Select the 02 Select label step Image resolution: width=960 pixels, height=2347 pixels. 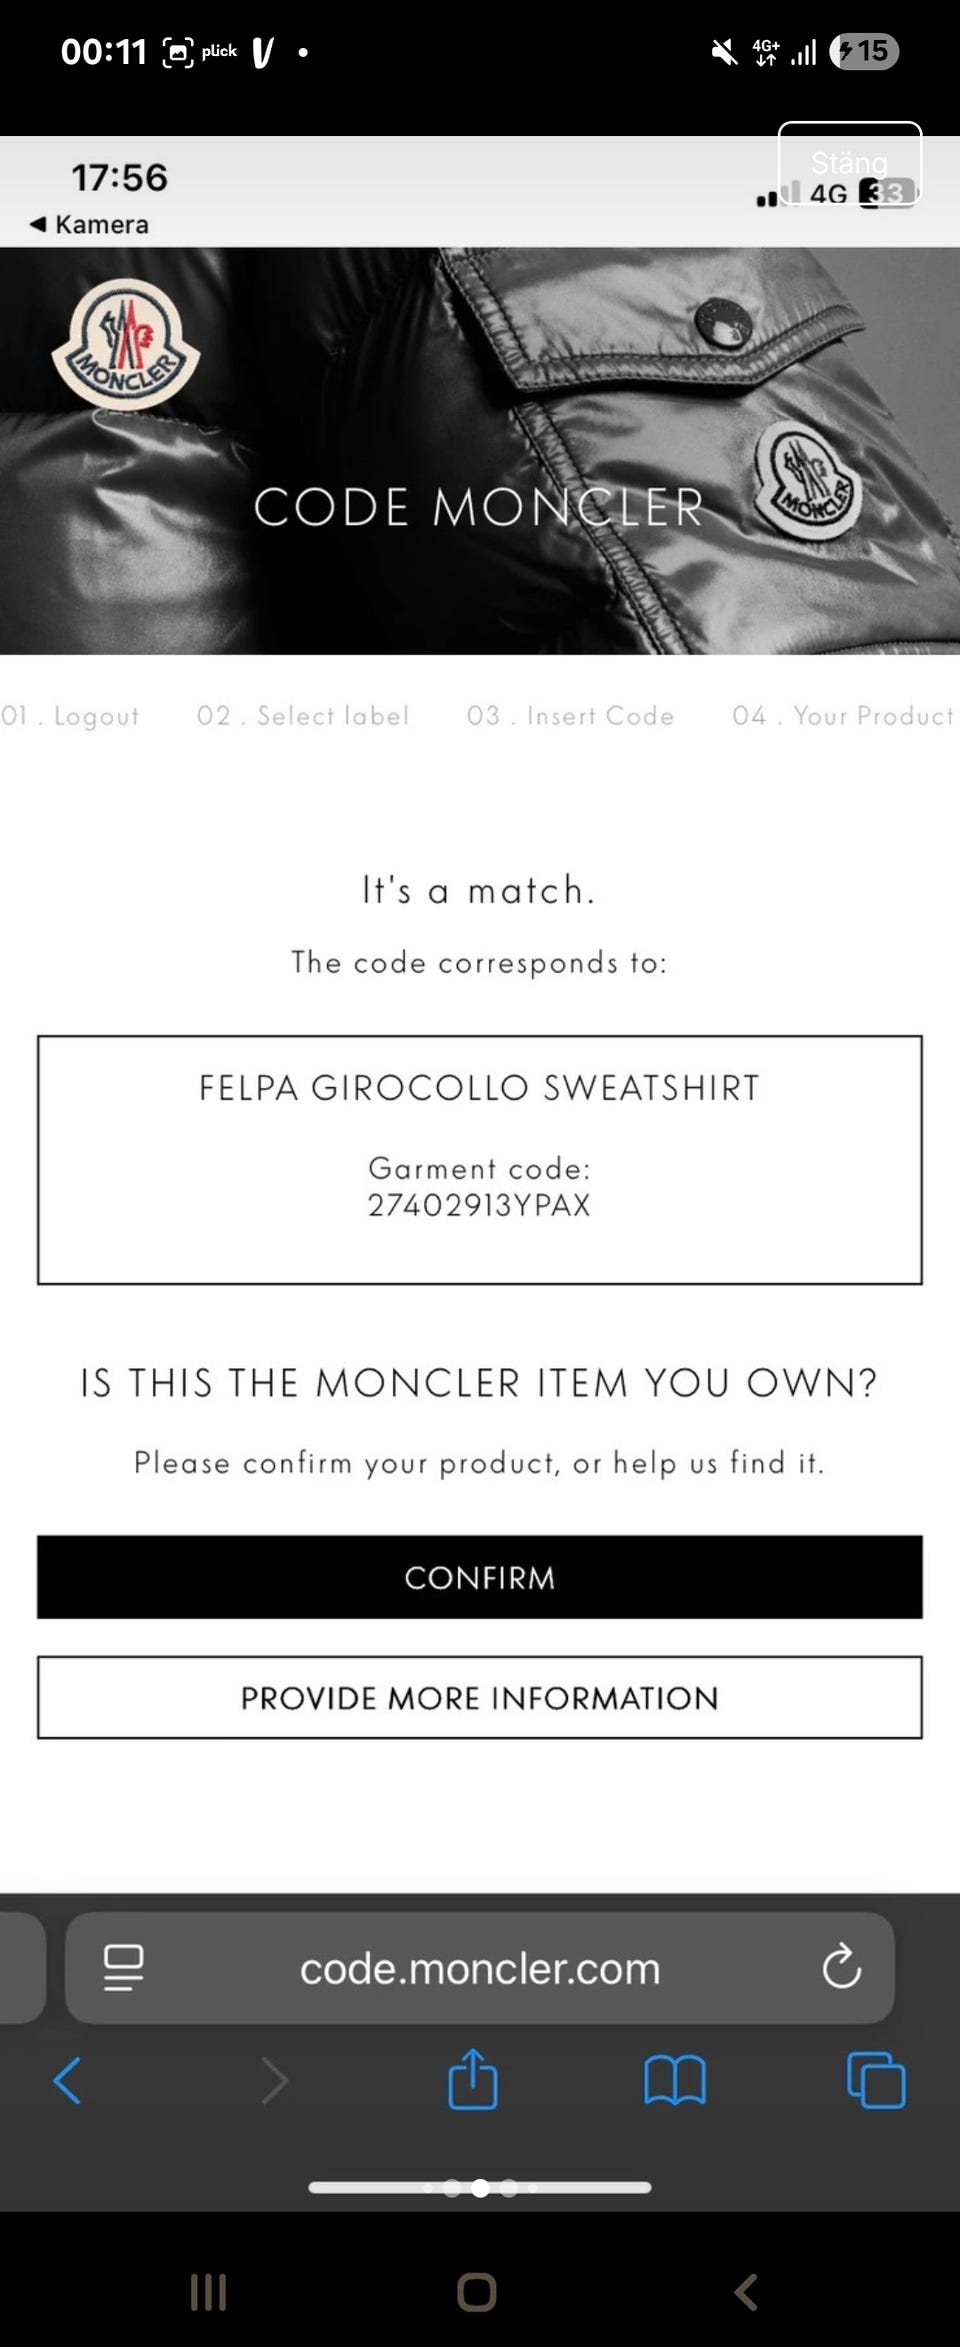[x=303, y=716]
